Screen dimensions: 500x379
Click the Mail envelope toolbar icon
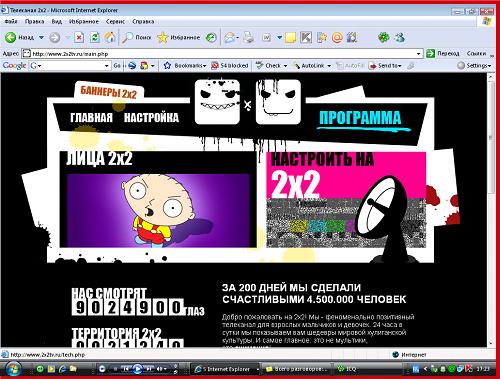230,37
